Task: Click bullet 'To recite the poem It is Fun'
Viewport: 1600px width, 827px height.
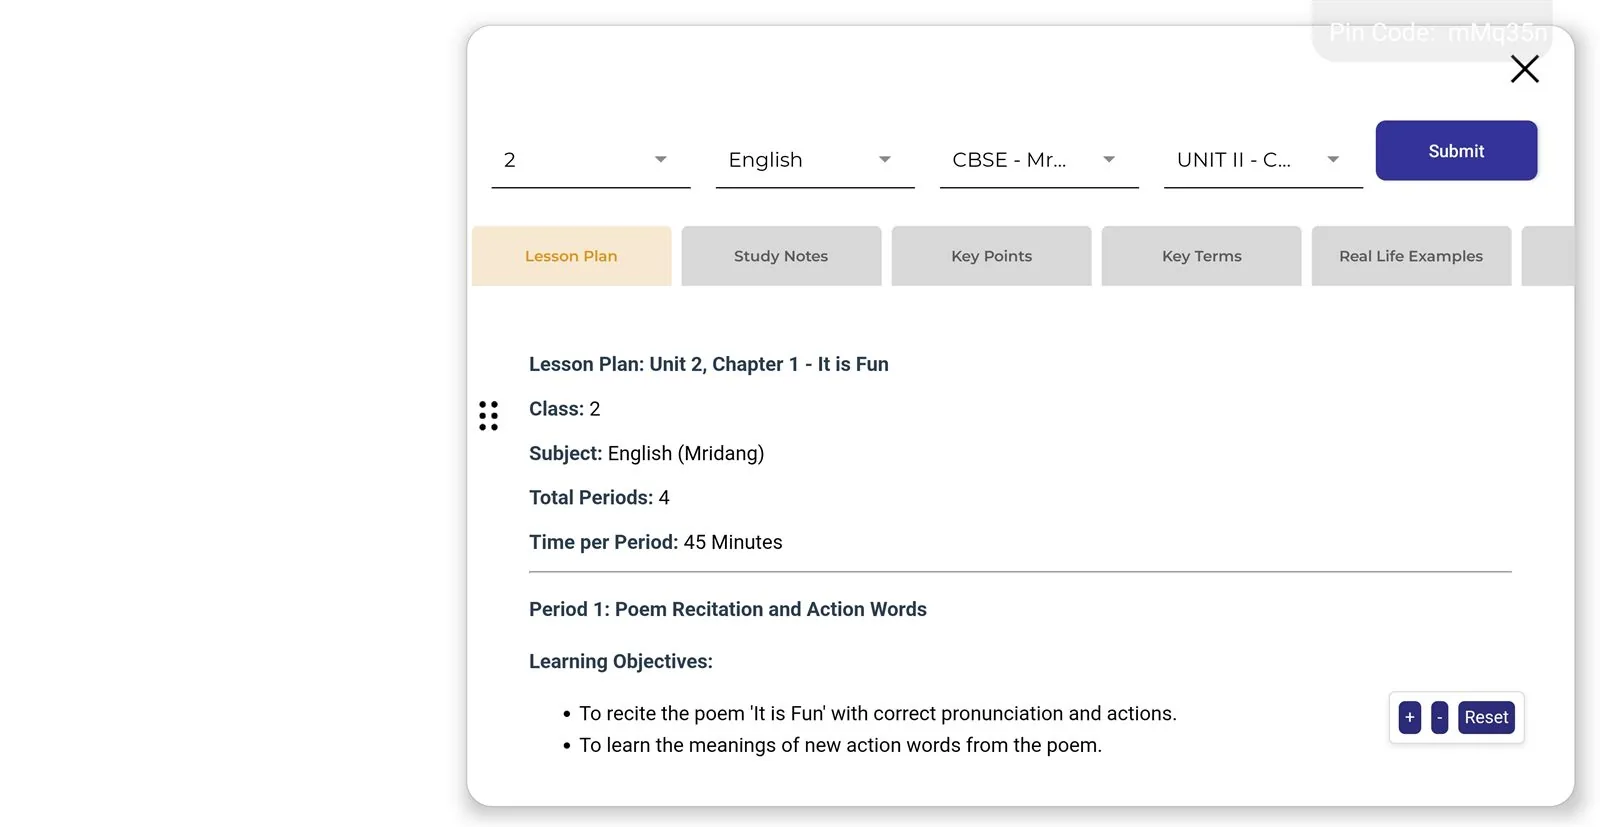Action: [877, 713]
